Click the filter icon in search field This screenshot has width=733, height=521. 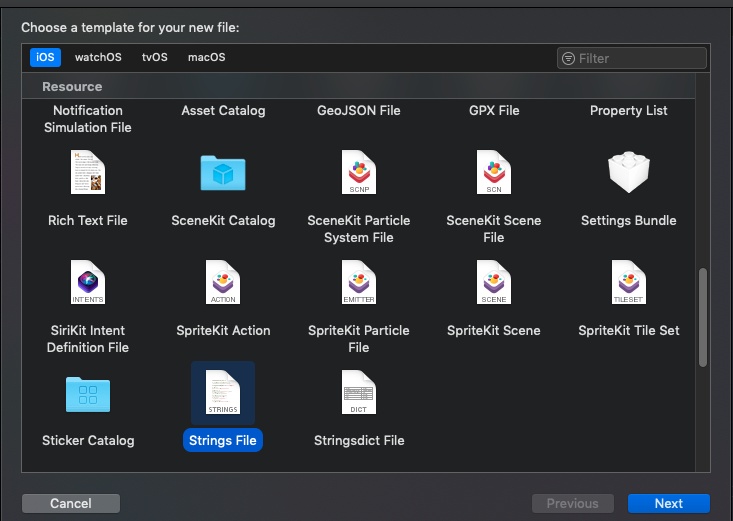(568, 58)
